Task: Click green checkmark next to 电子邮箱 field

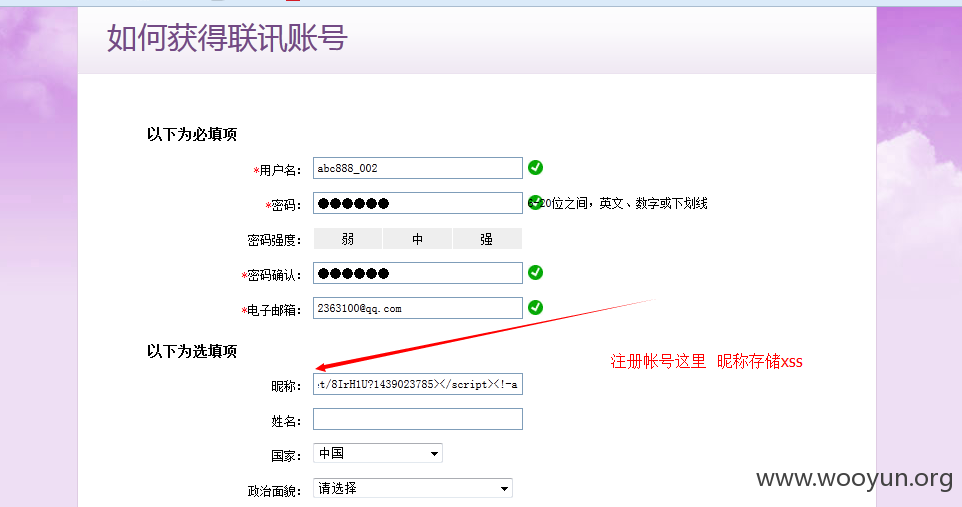Action: click(x=536, y=307)
